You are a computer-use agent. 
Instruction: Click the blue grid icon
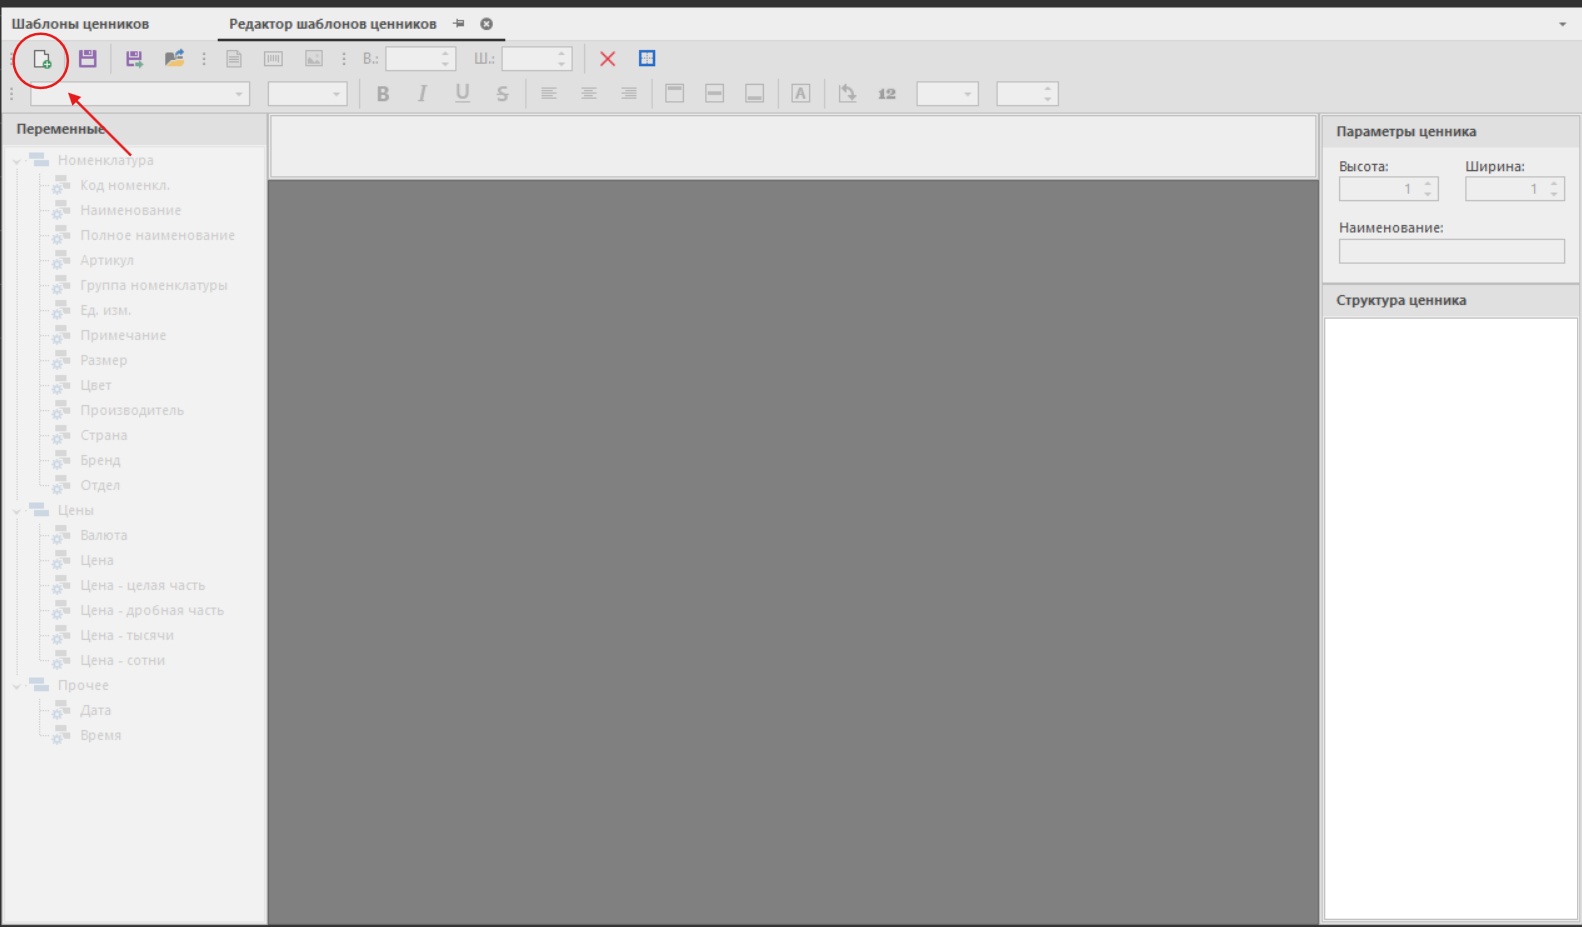[x=647, y=59]
